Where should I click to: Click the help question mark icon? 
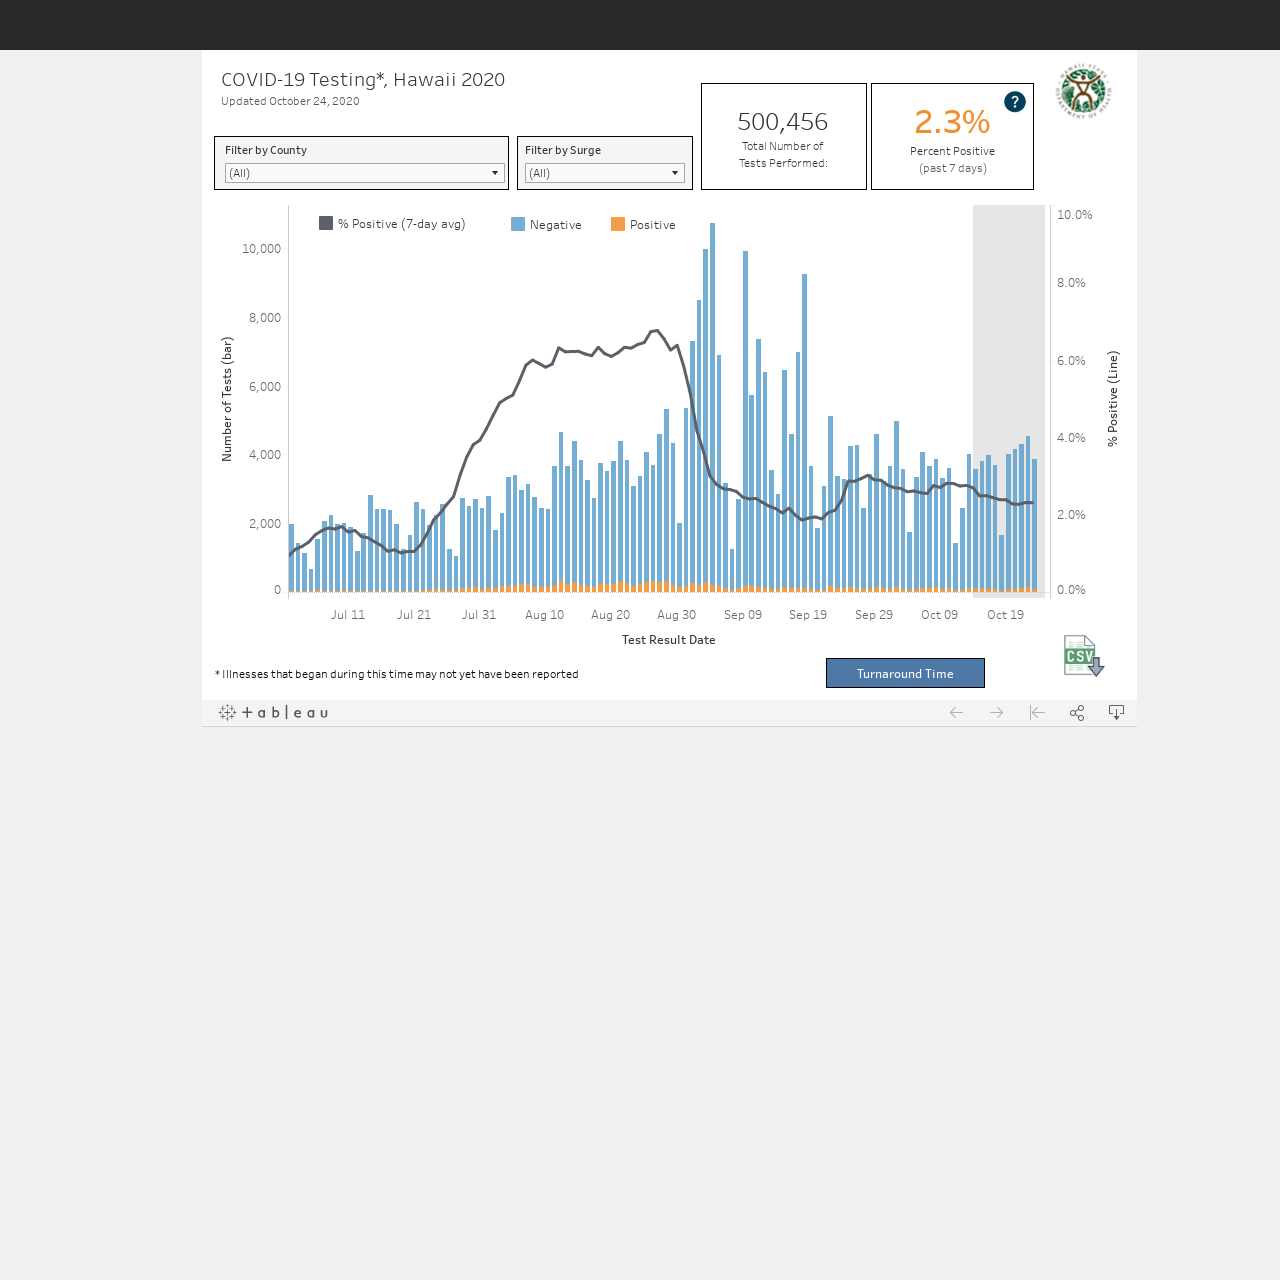[x=1015, y=102]
